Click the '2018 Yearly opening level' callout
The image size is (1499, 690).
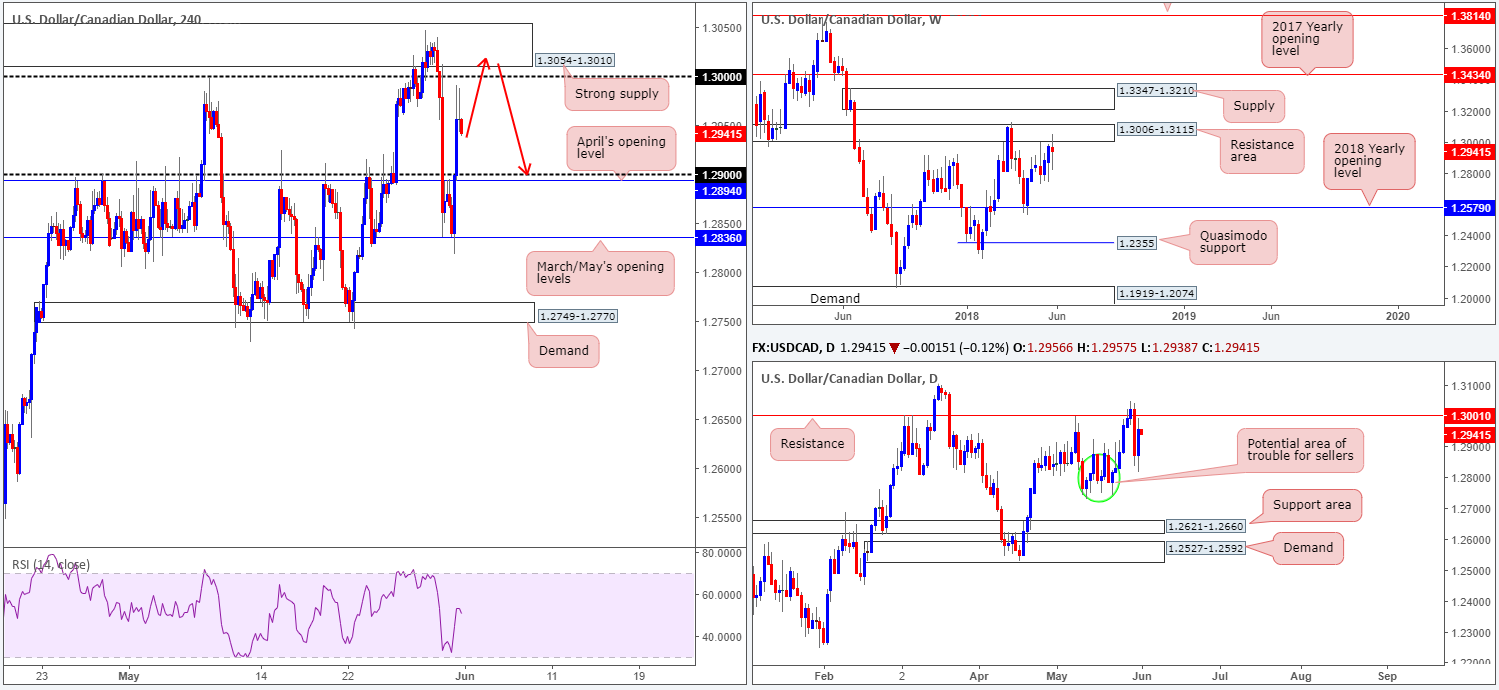point(1370,162)
